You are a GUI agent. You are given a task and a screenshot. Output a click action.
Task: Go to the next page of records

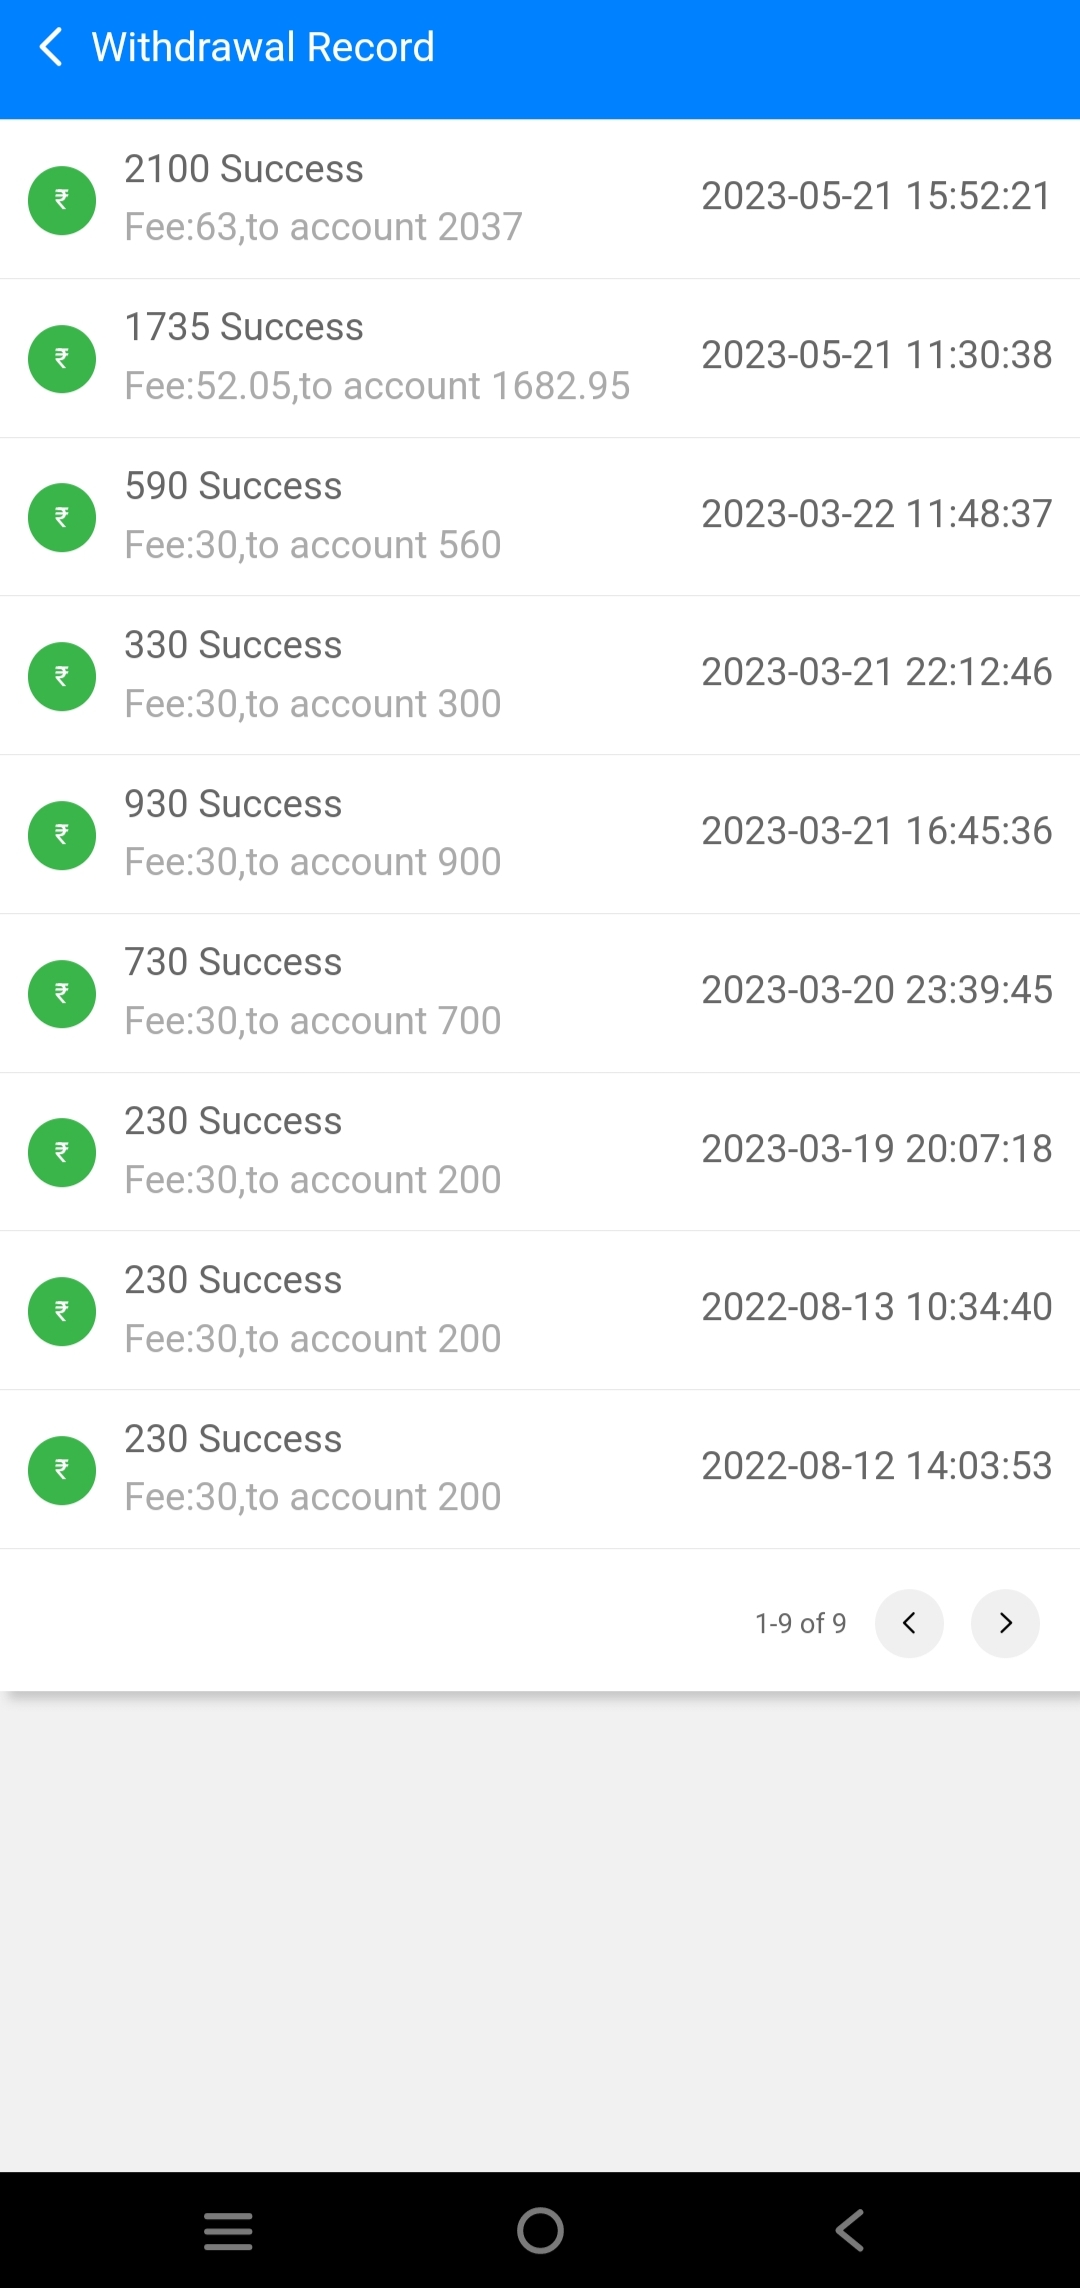pyautogui.click(x=1005, y=1623)
